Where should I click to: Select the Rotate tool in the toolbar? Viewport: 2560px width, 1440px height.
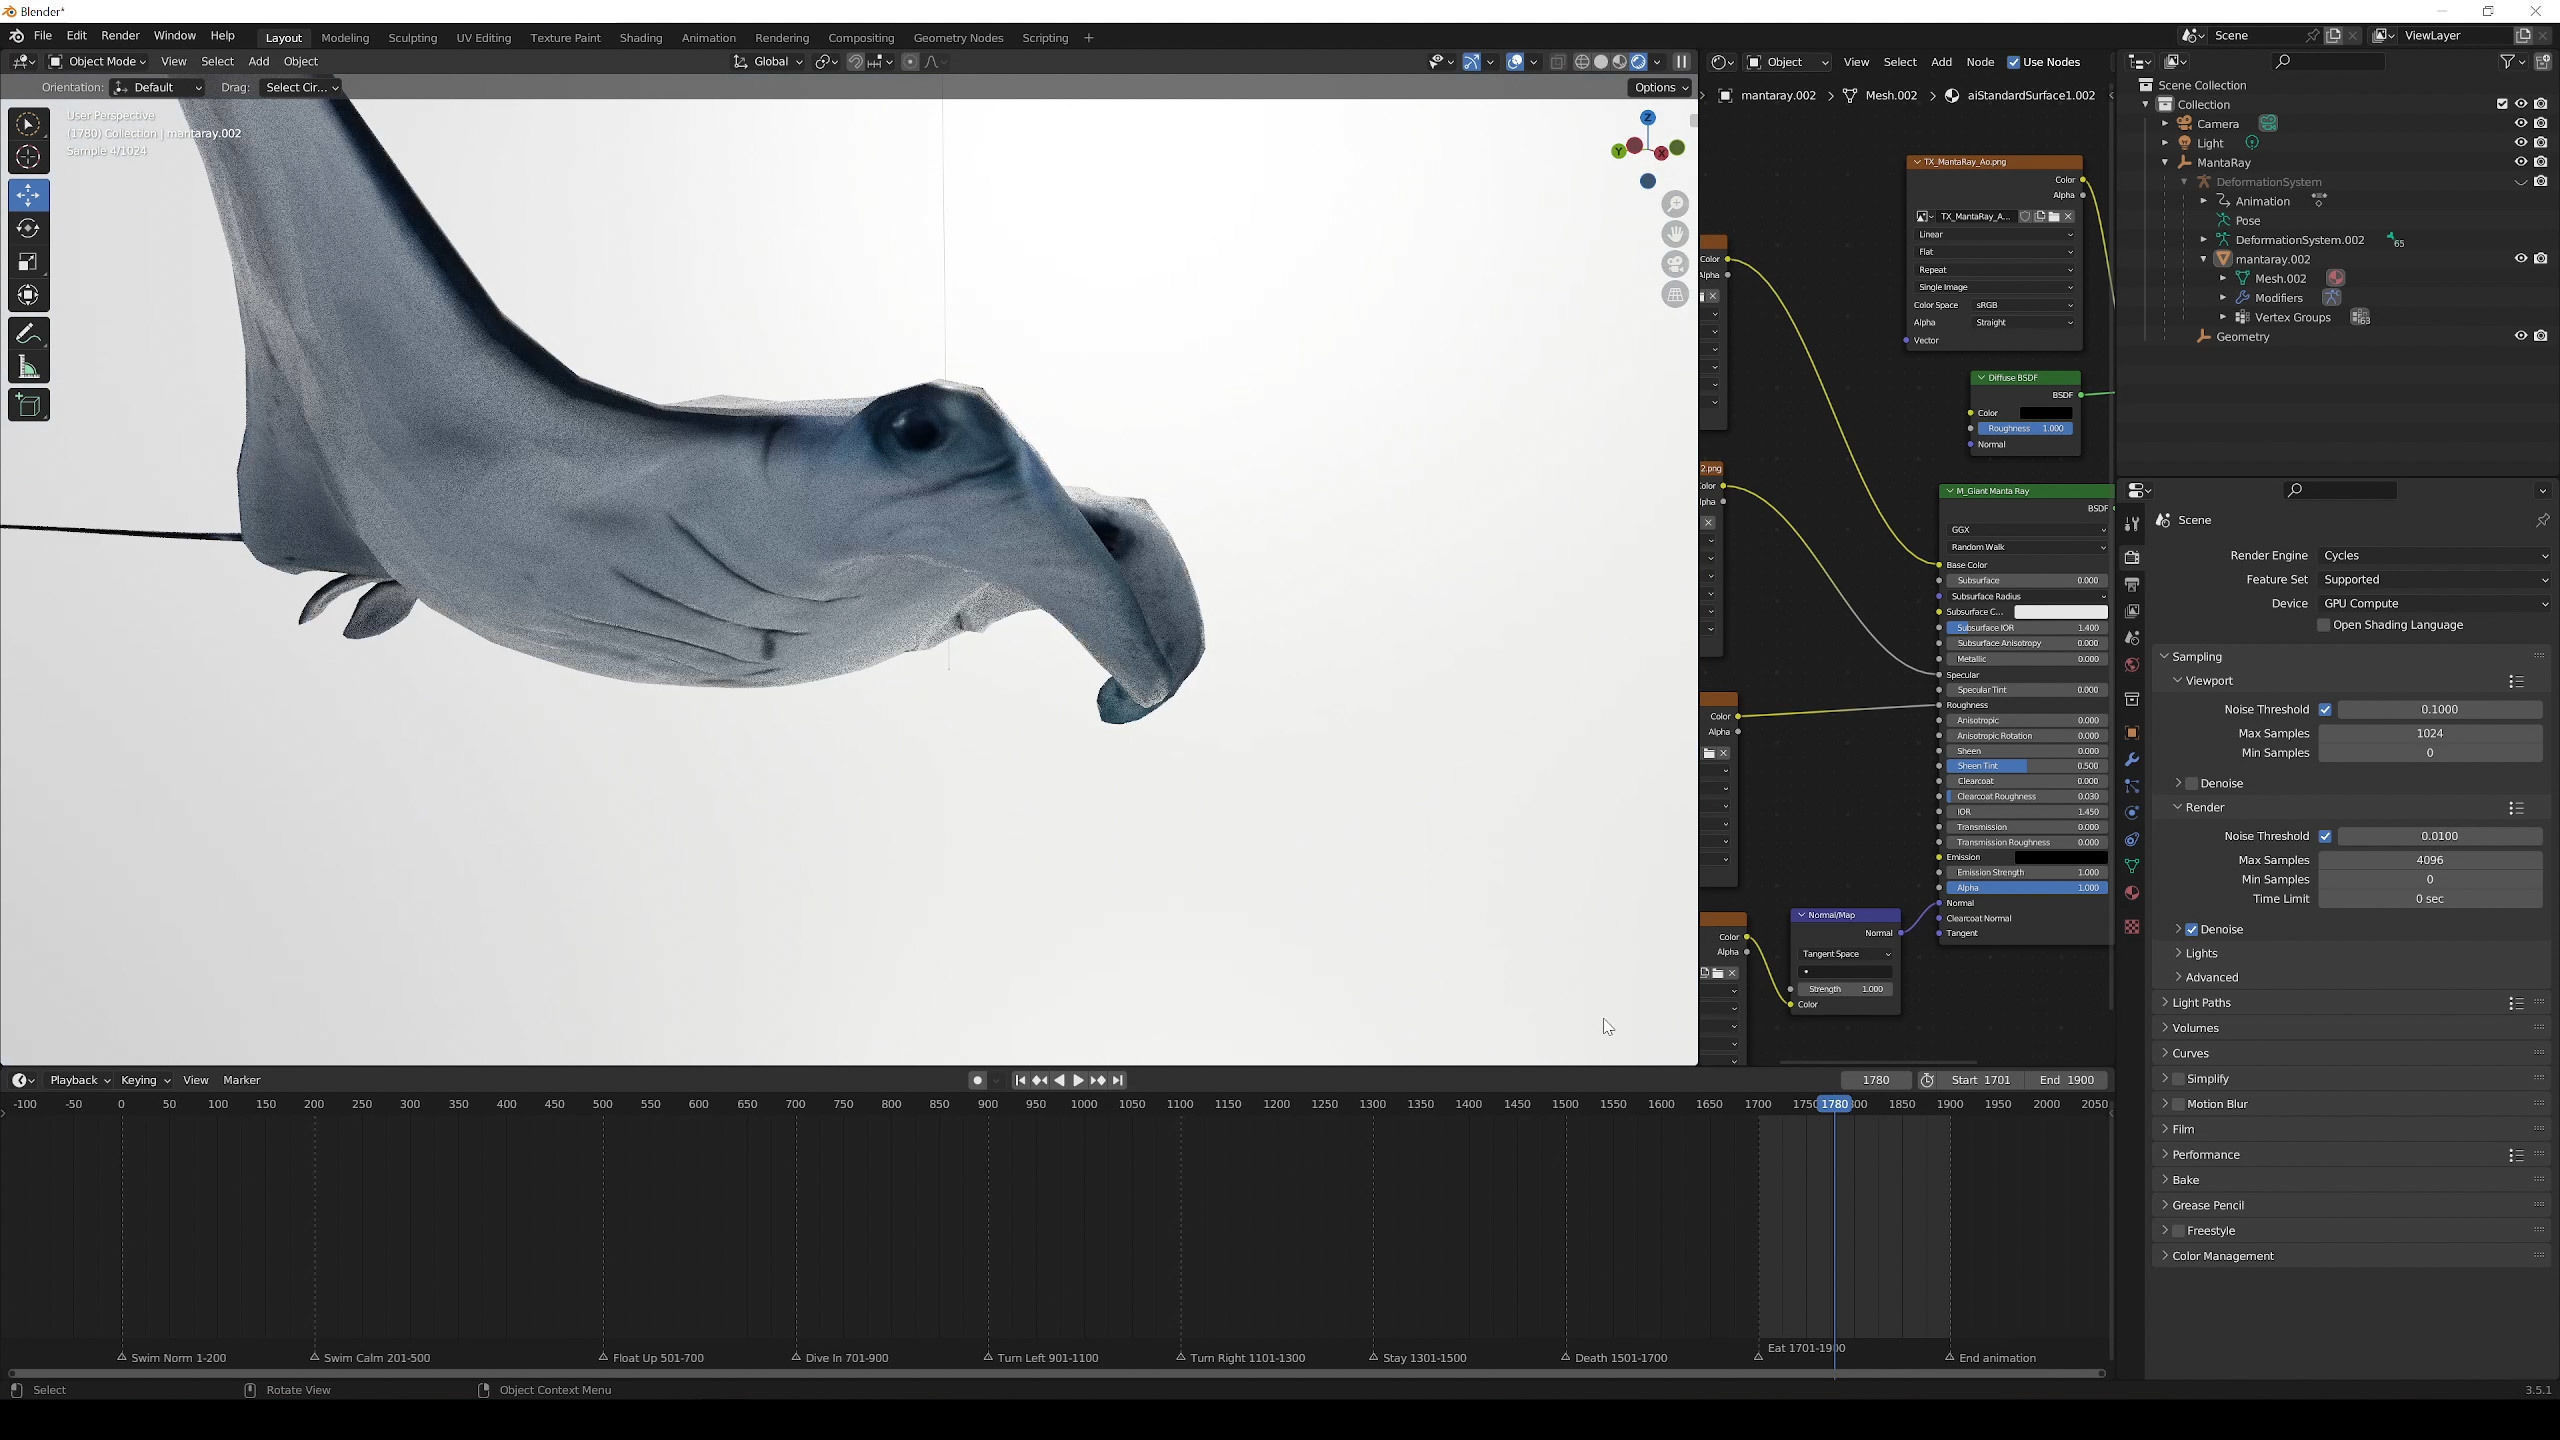28,229
